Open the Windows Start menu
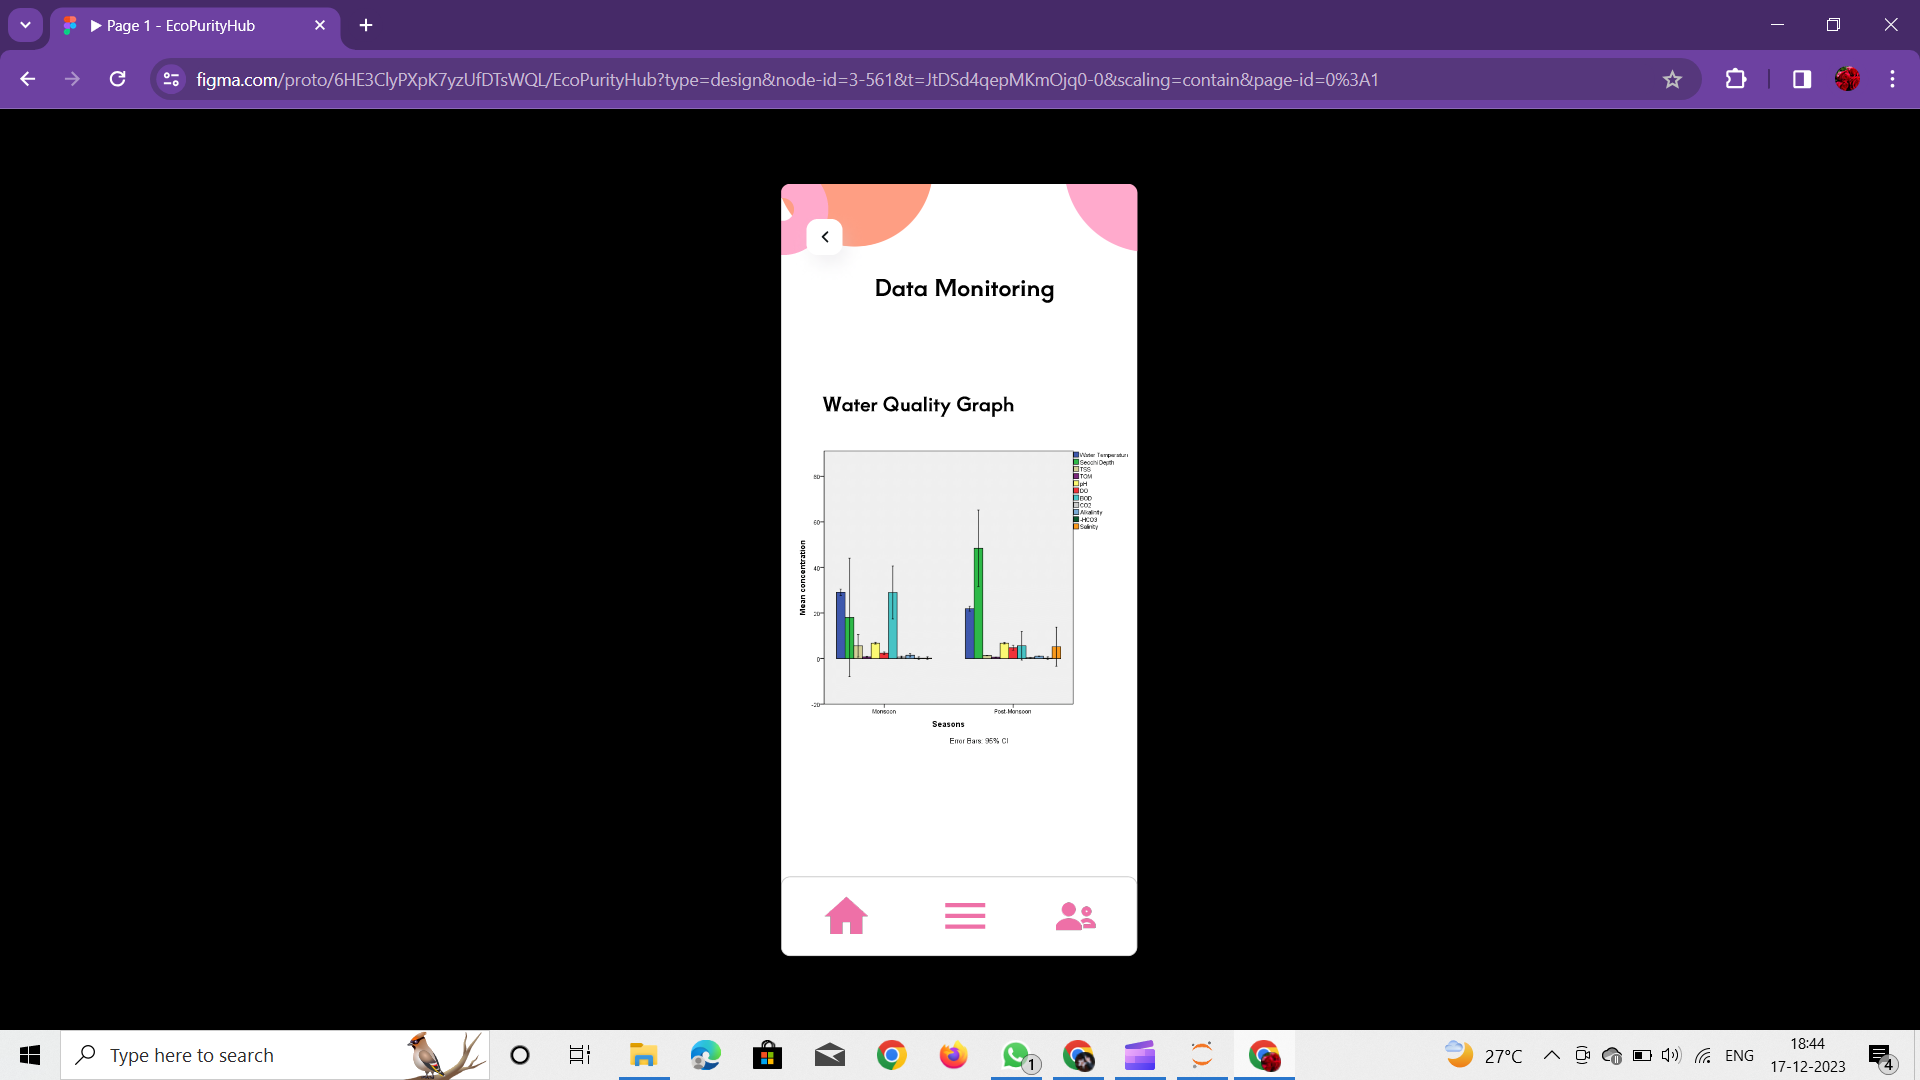This screenshot has width=1920, height=1080. coord(30,1055)
